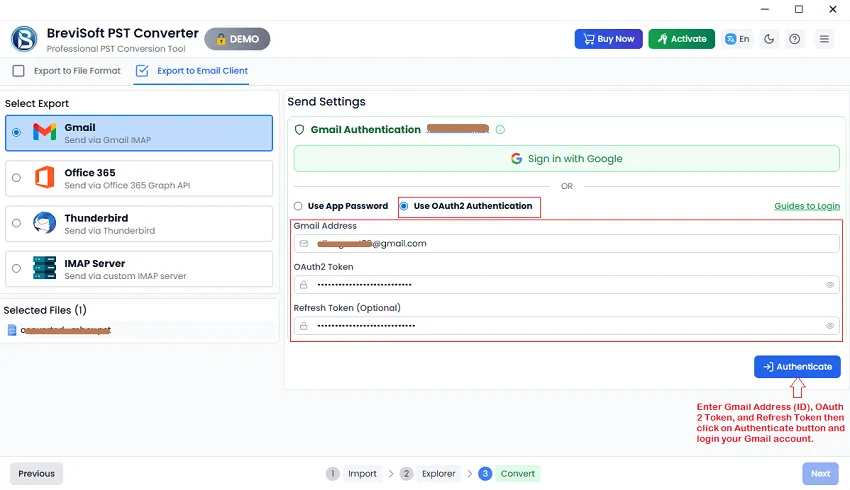Click the DEMO lock badge
The image size is (850, 490).
(x=237, y=39)
